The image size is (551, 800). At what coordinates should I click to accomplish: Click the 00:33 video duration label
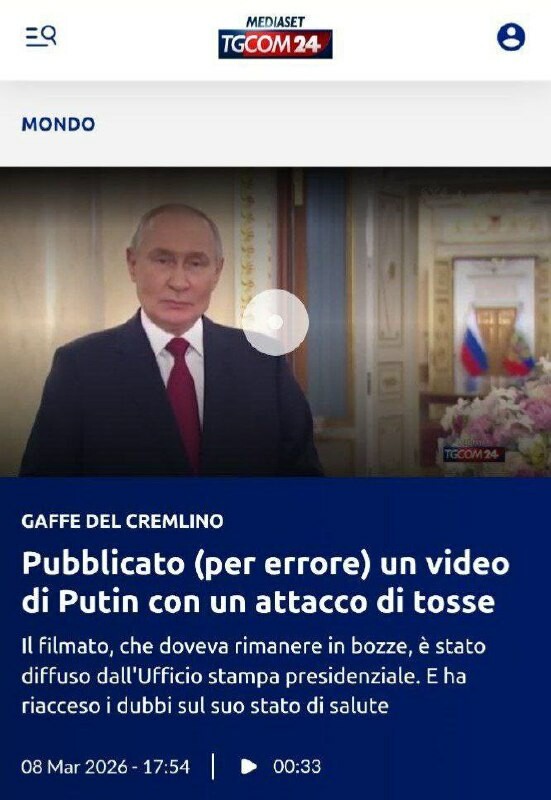[297, 766]
